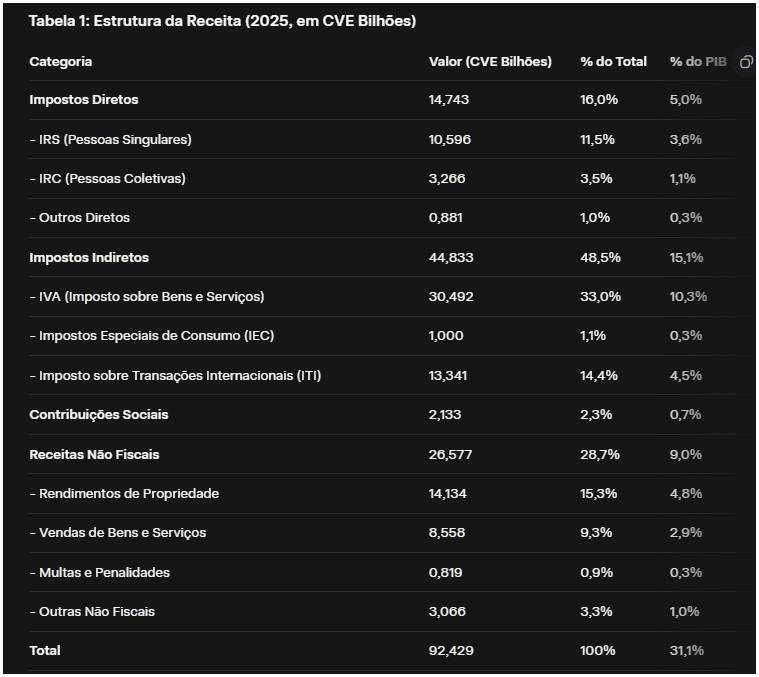Click the Receitas Não Fiscais row label

coord(94,455)
